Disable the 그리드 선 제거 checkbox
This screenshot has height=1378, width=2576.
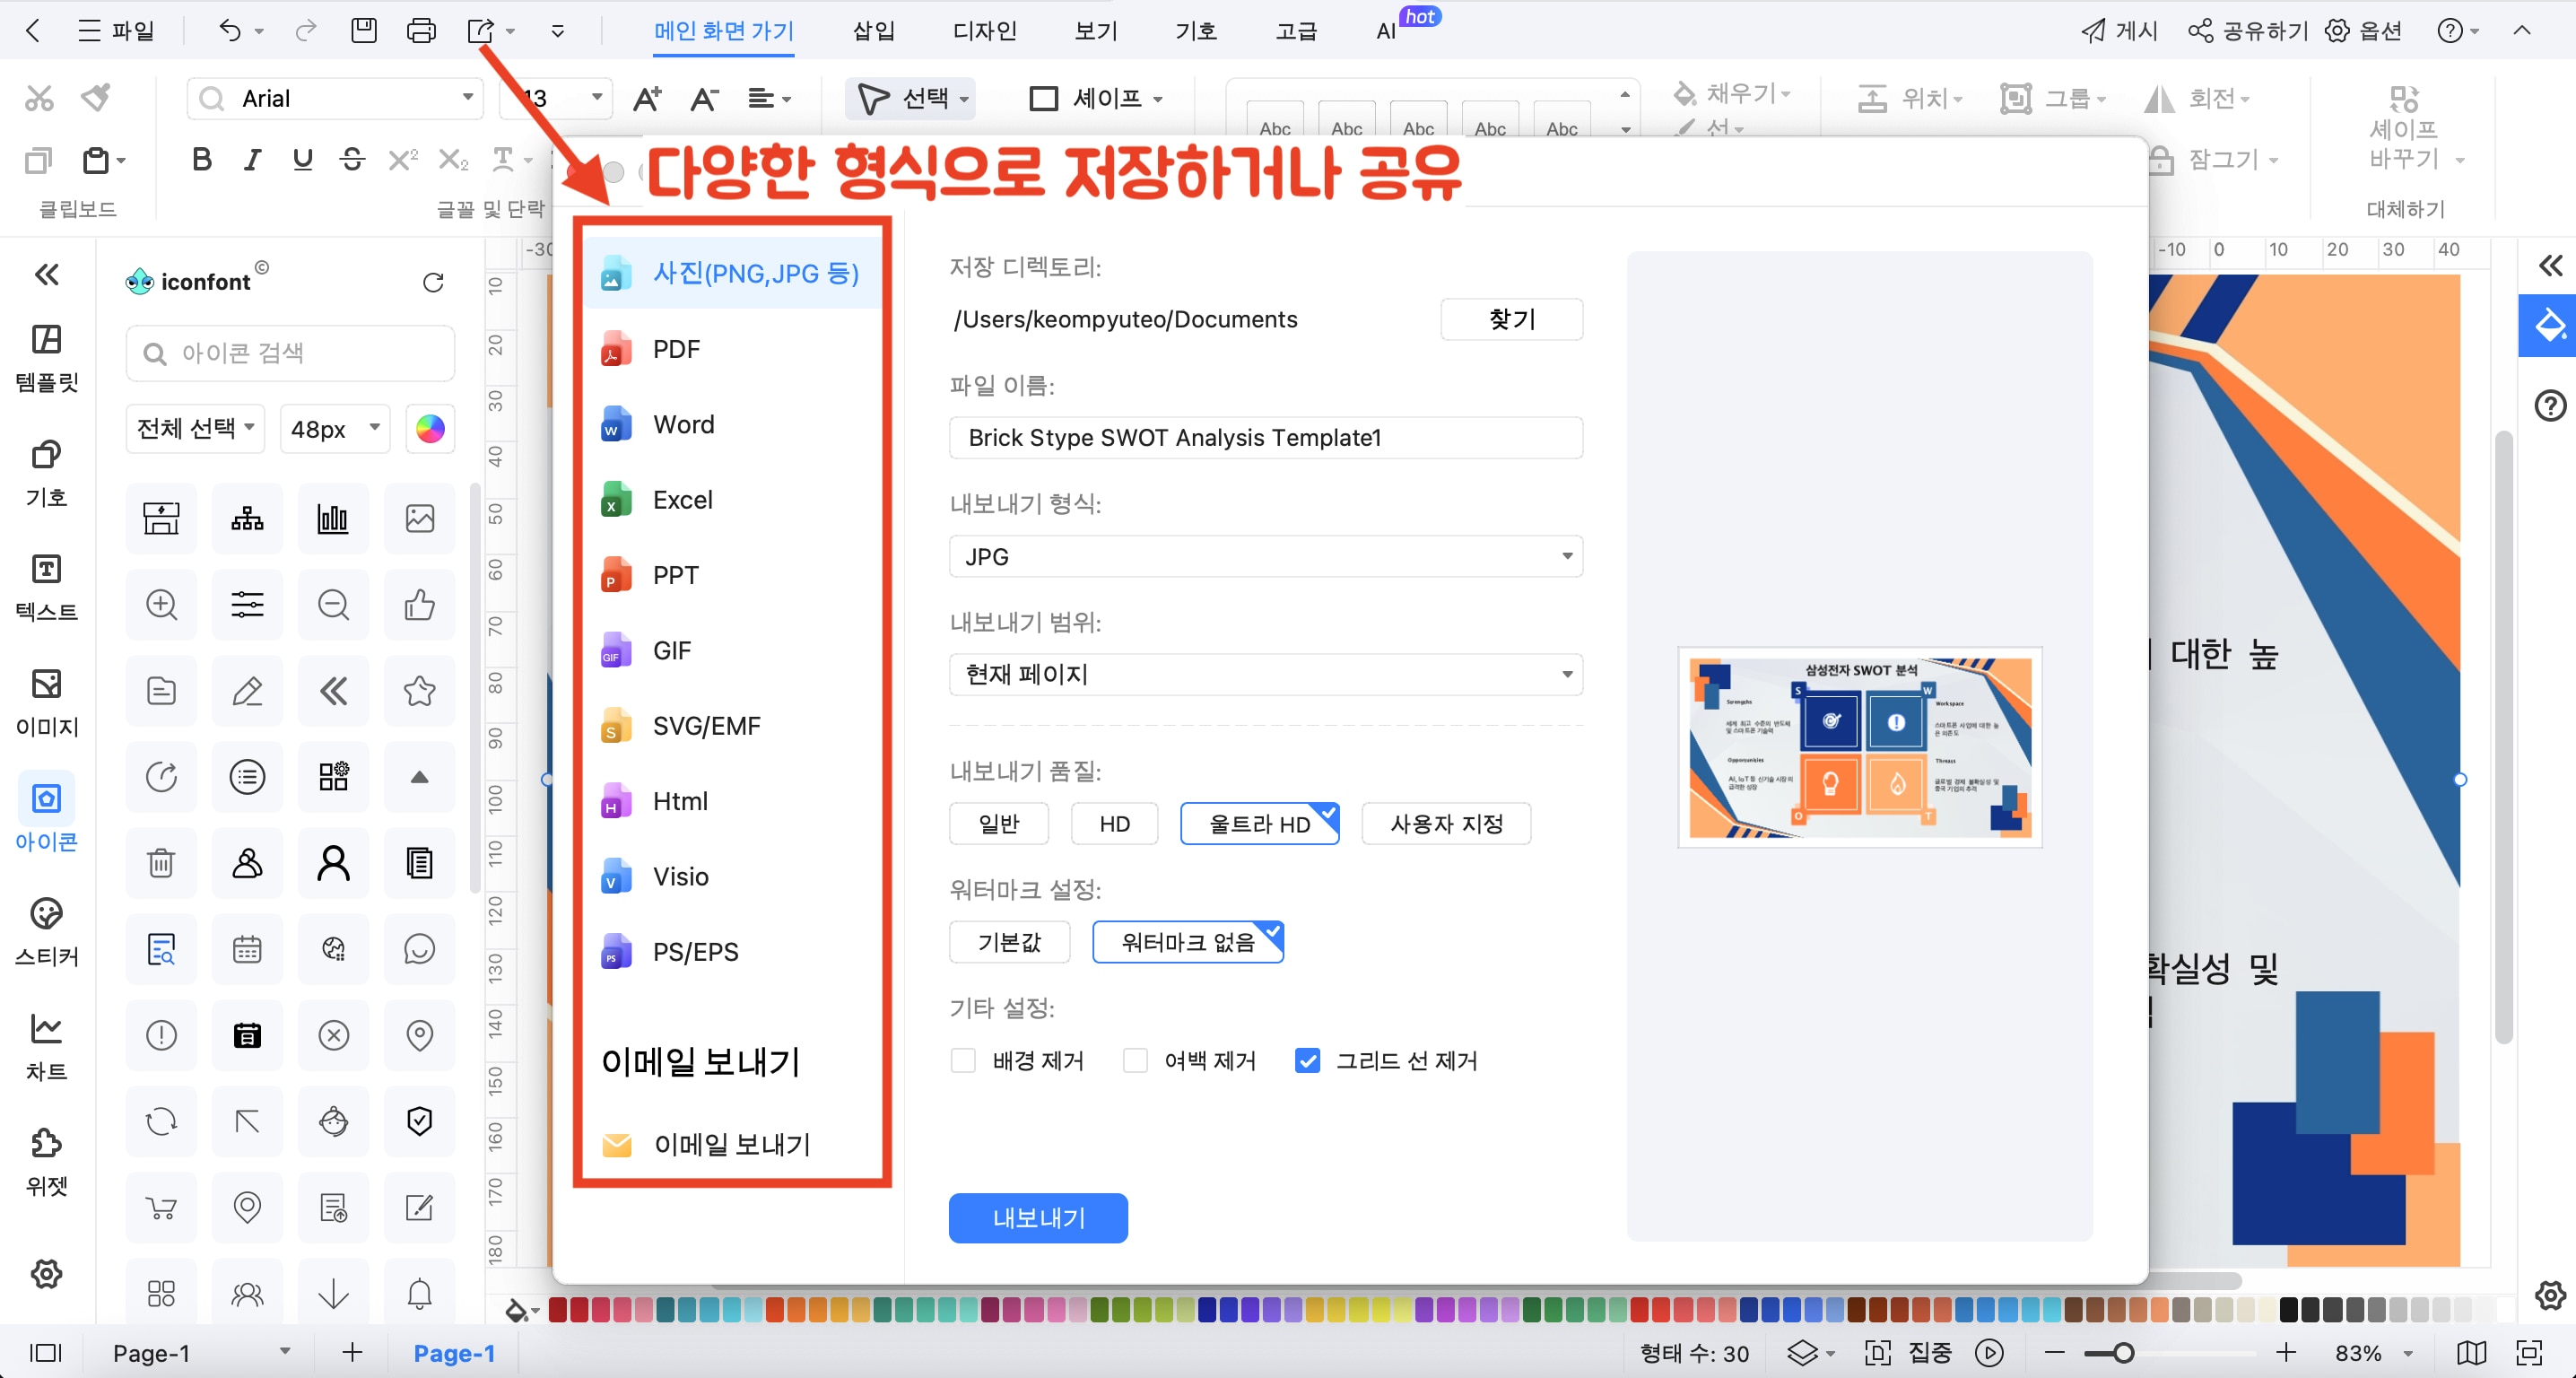pyautogui.click(x=1307, y=1060)
